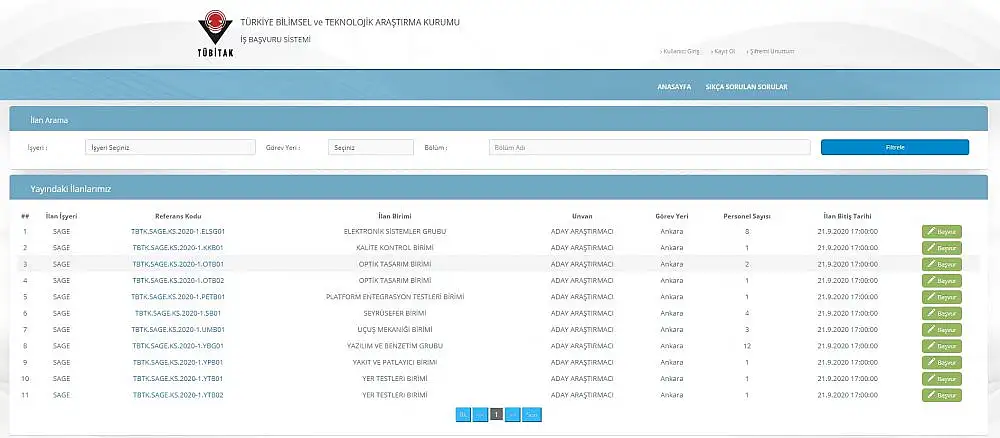This screenshot has width=1000, height=438.
Task: Focus the Bölüm Adı input field
Action: coord(650,147)
